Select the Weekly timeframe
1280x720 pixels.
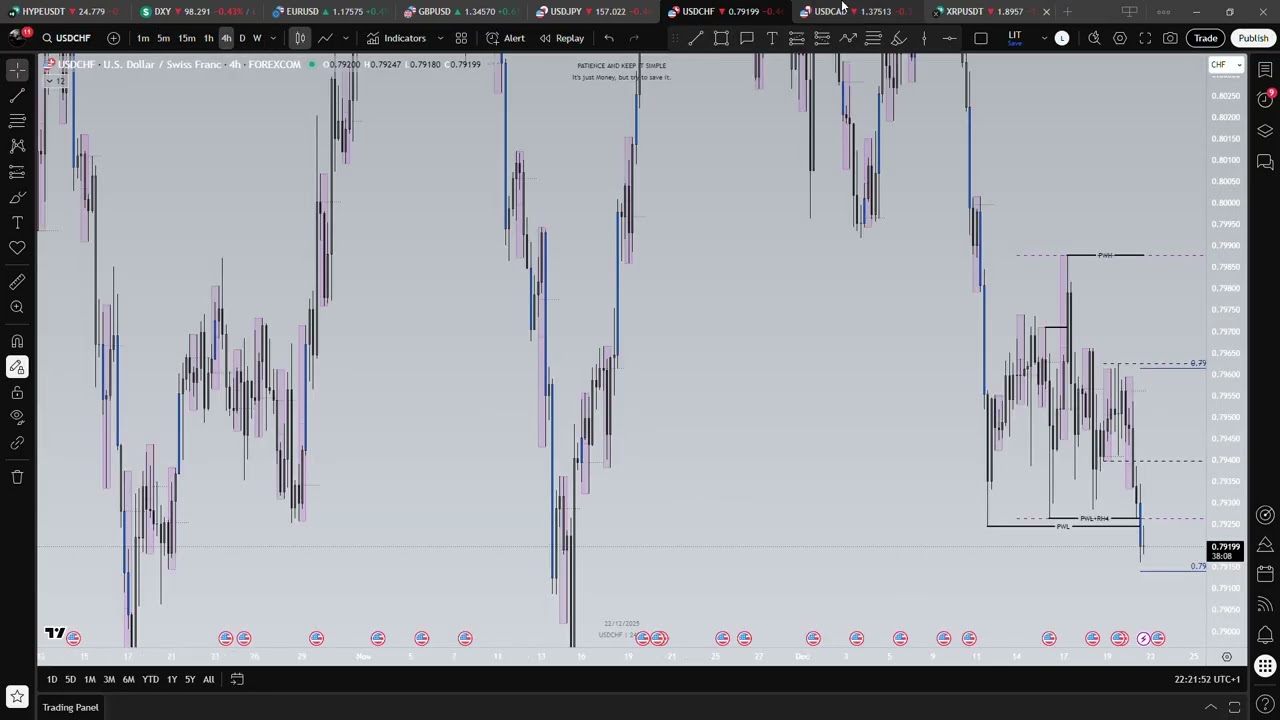257,38
